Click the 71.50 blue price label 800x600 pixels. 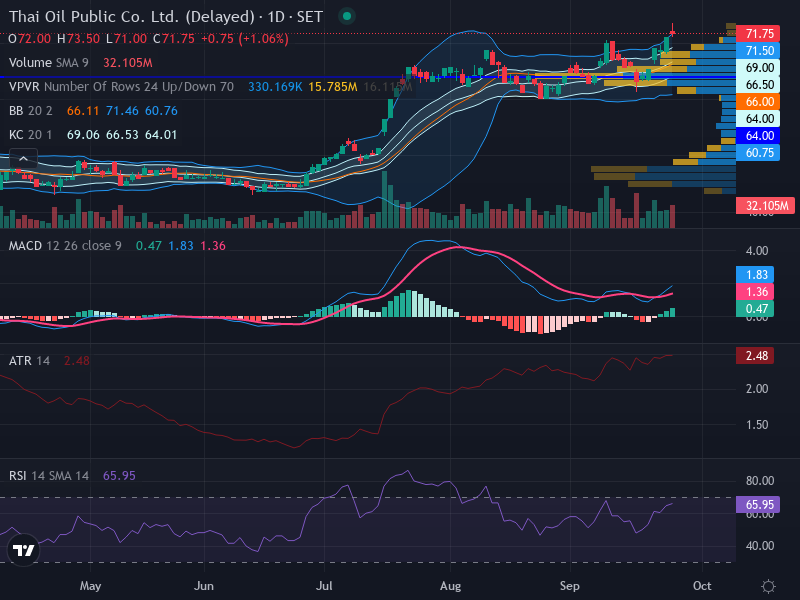pos(758,51)
